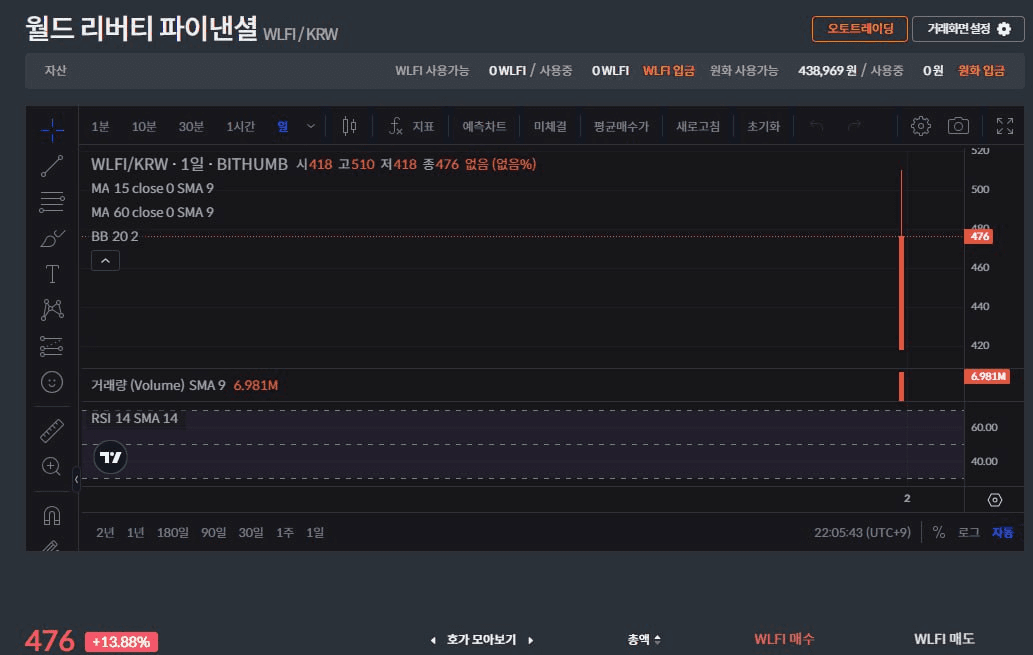Open 거래화면설정 trading screen settings
The width and height of the screenshot is (1033, 655).
pos(968,29)
